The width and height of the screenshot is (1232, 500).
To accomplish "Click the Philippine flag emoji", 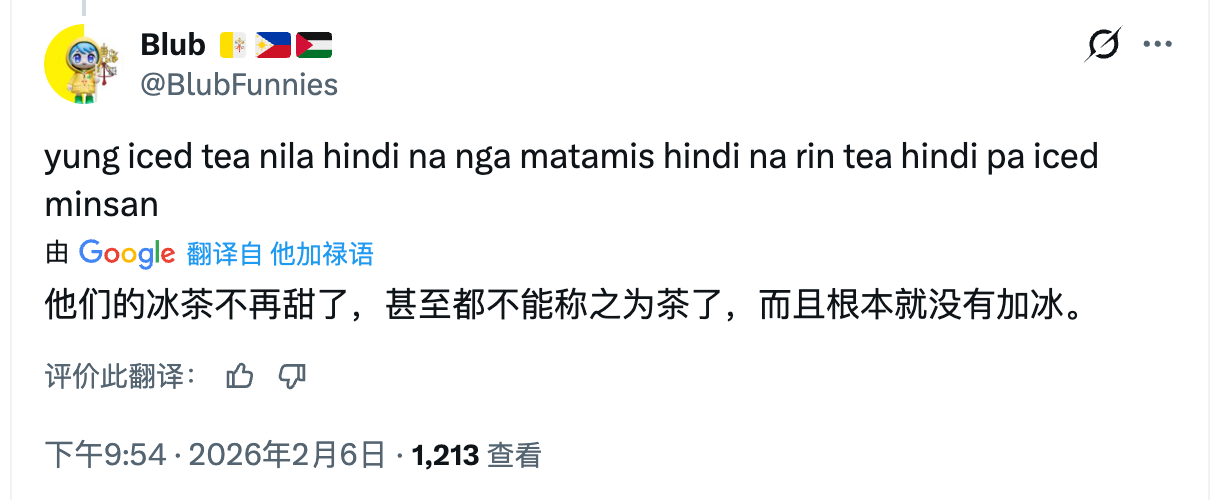I will pos(273,45).
